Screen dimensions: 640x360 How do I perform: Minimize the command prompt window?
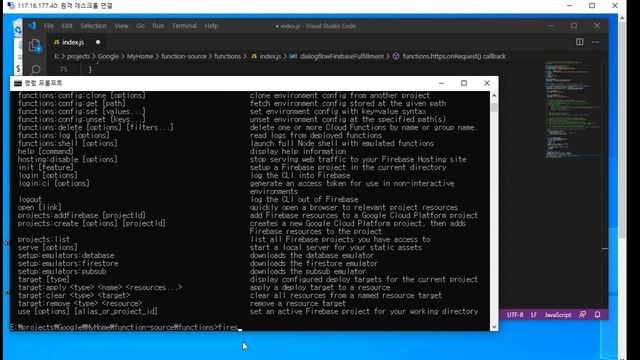pyautogui.click(x=441, y=83)
